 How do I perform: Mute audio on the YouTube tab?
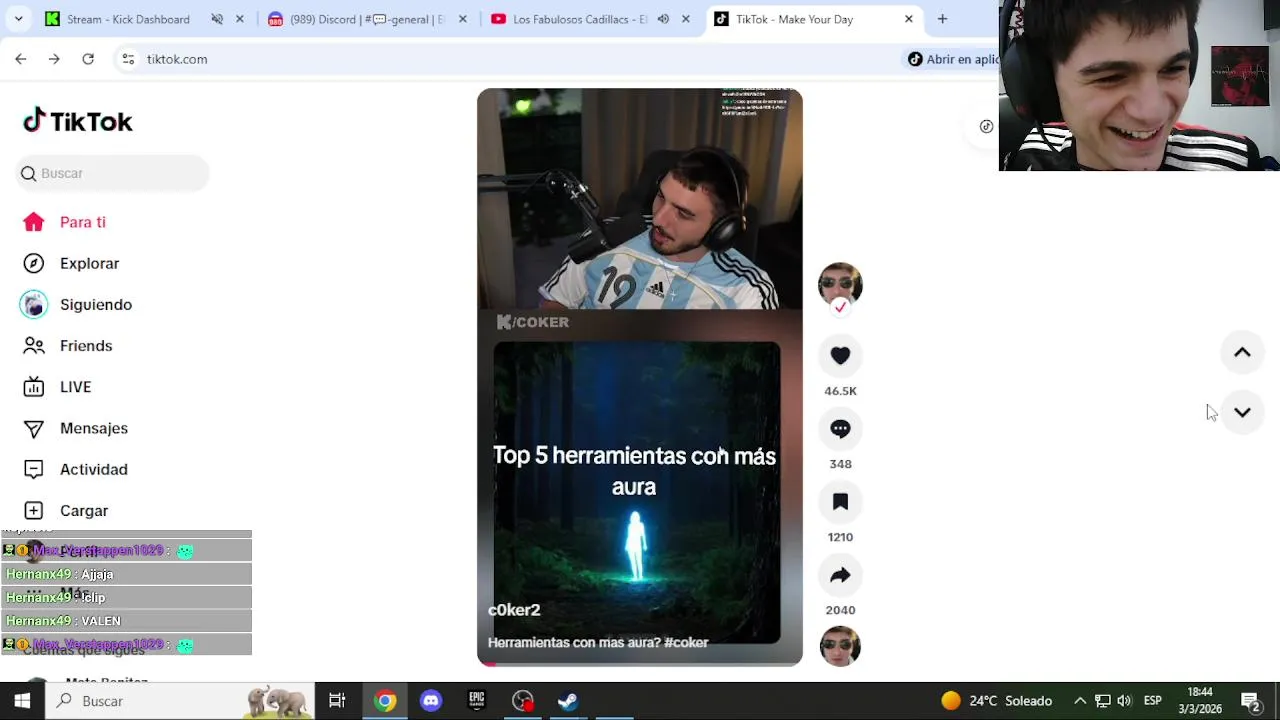(663, 19)
